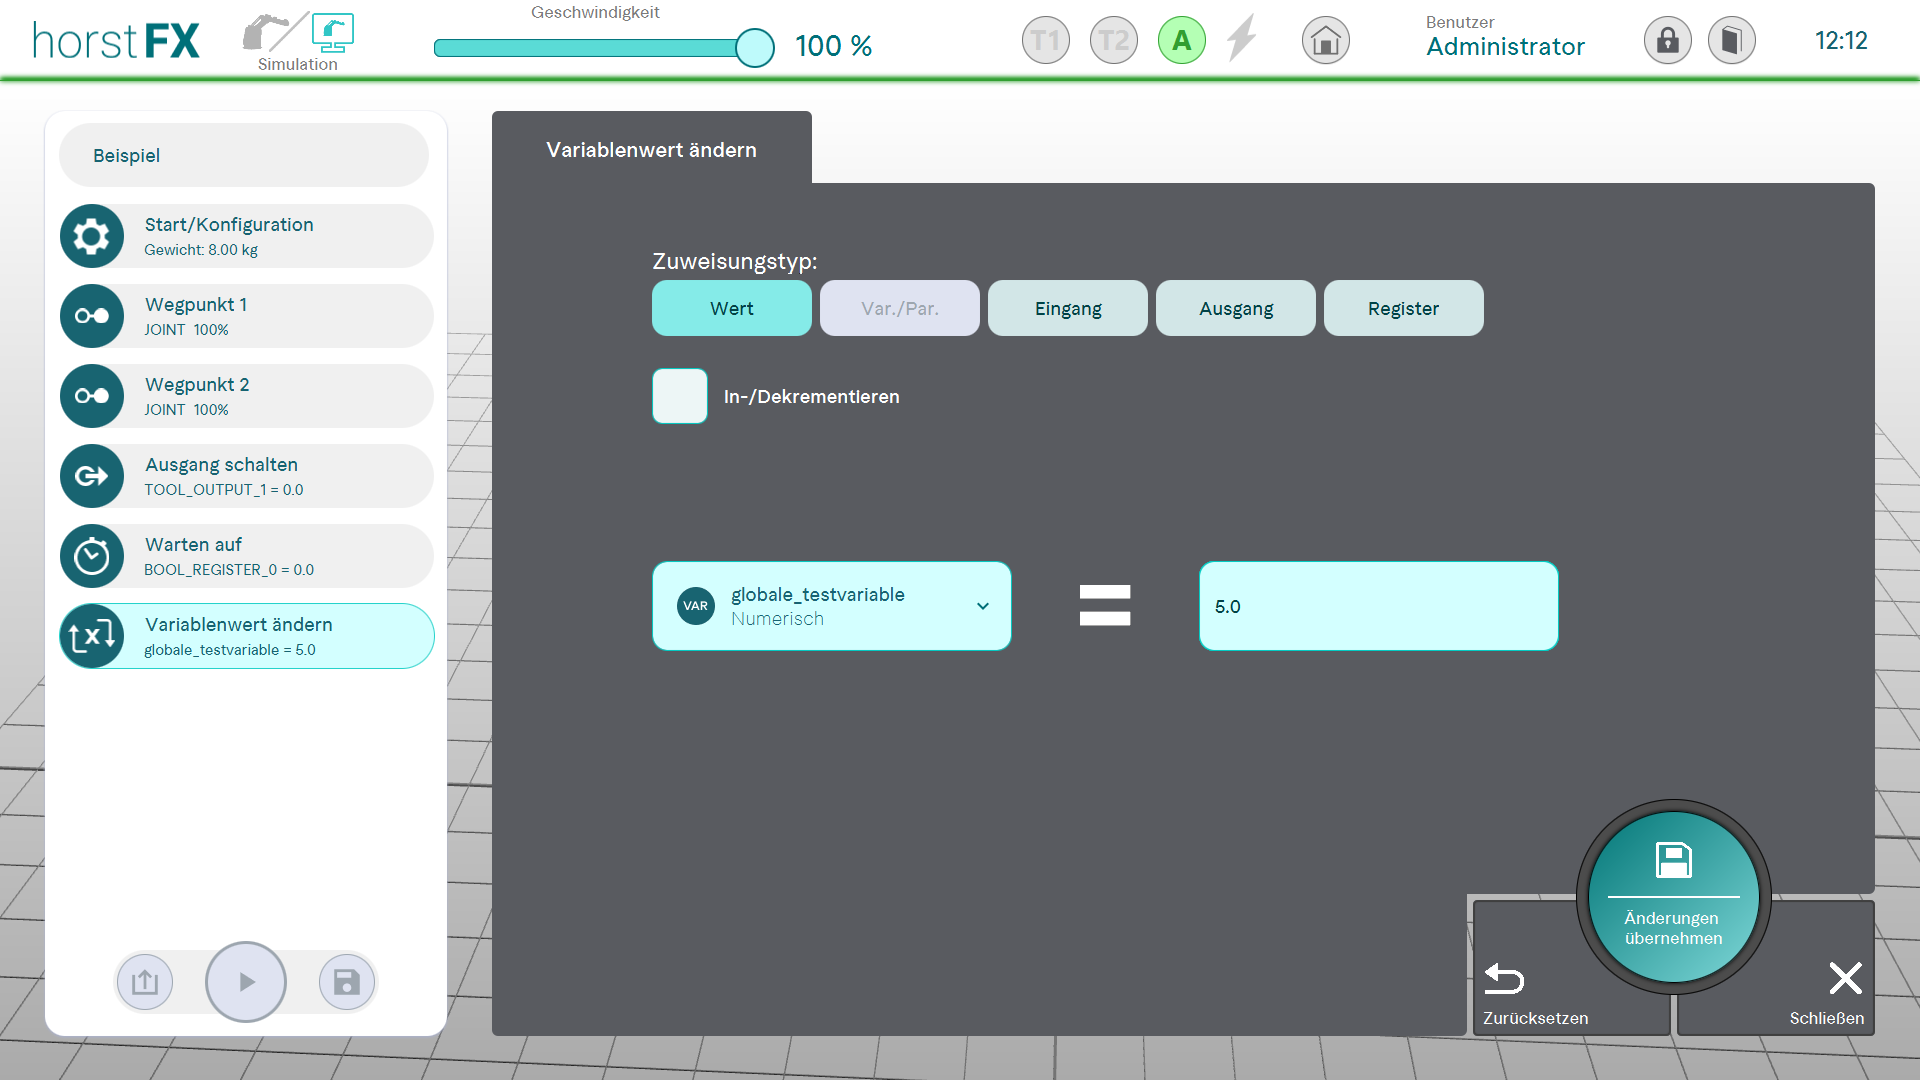Click the export program icon
1920x1080 pixels.
pyautogui.click(x=145, y=982)
